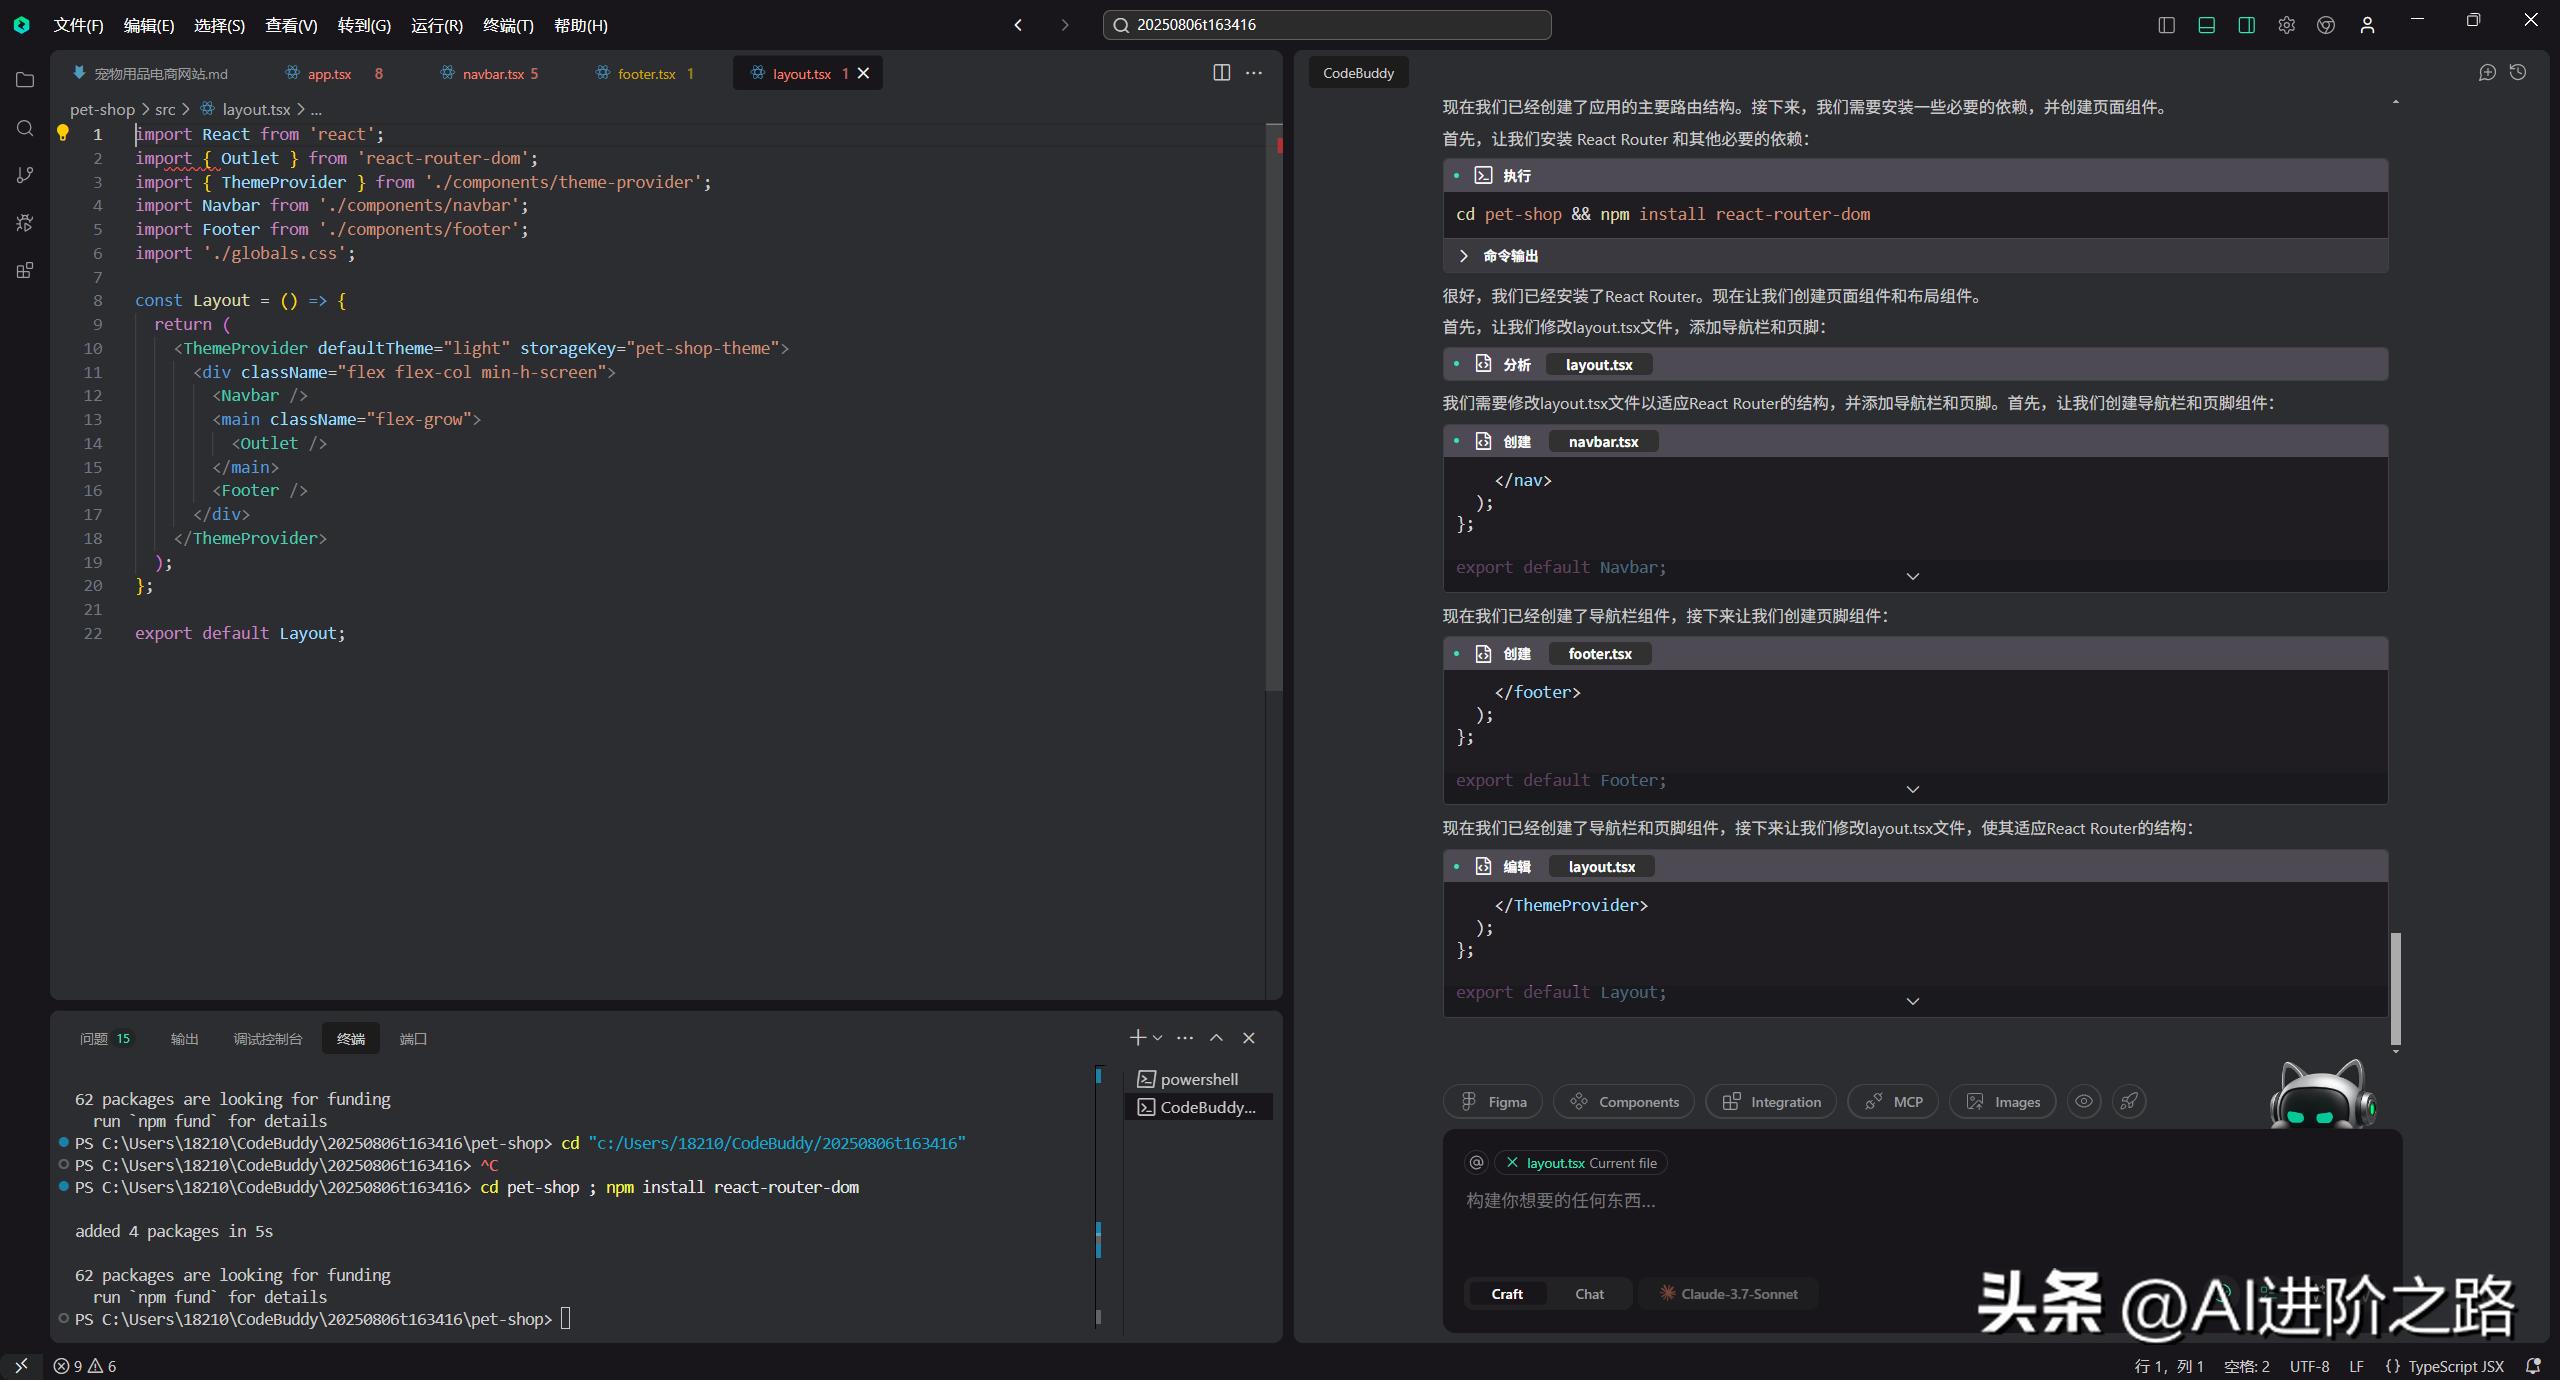Switch the mode toggle to Chat
2560x1380 pixels.
pyautogui.click(x=1589, y=1294)
